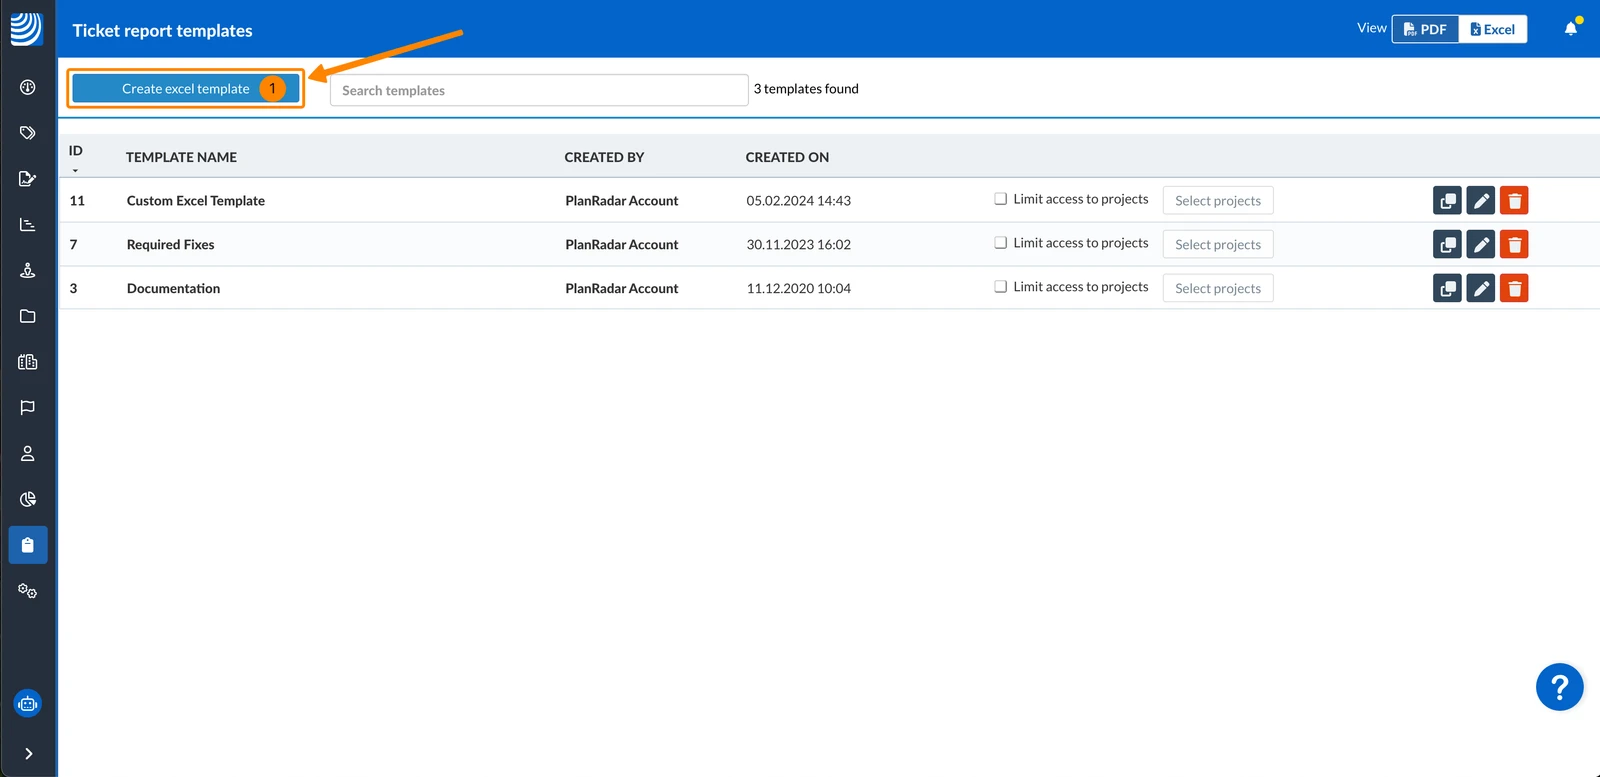Enable Limit access for Documentation template
1600x777 pixels.
coord(1000,287)
